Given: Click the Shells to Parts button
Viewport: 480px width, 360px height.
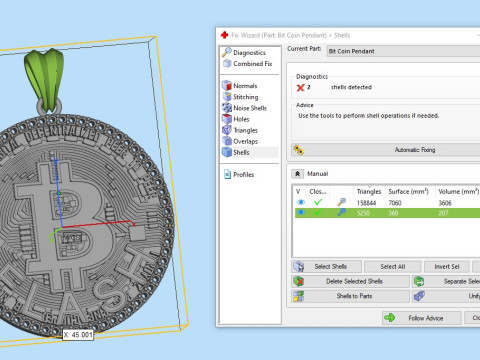Looking at the screenshot, I should (x=350, y=296).
